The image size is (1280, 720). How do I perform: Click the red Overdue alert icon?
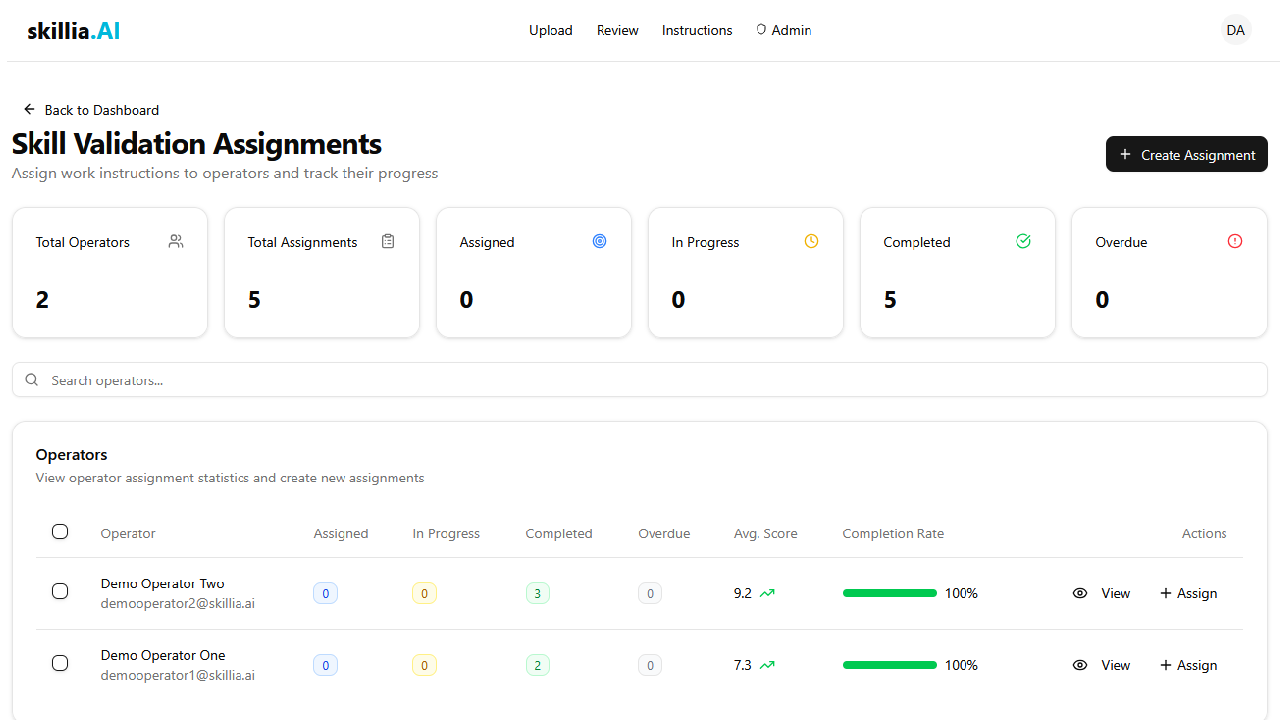point(1235,241)
